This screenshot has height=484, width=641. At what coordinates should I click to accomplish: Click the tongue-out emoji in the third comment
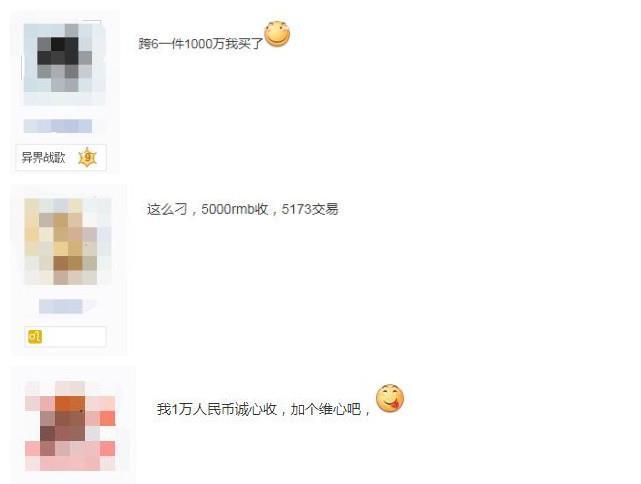[x=390, y=398]
